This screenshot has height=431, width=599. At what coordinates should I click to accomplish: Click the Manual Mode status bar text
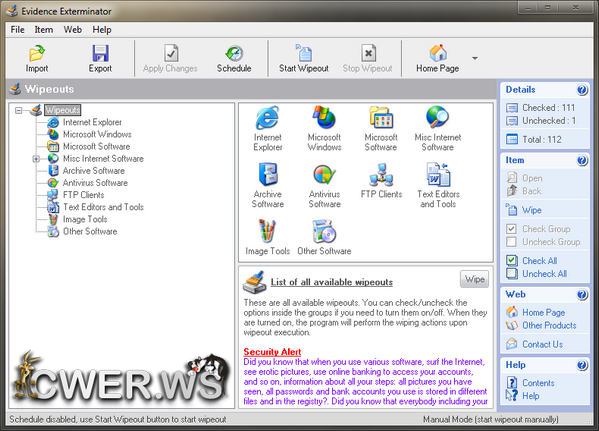coord(491,420)
